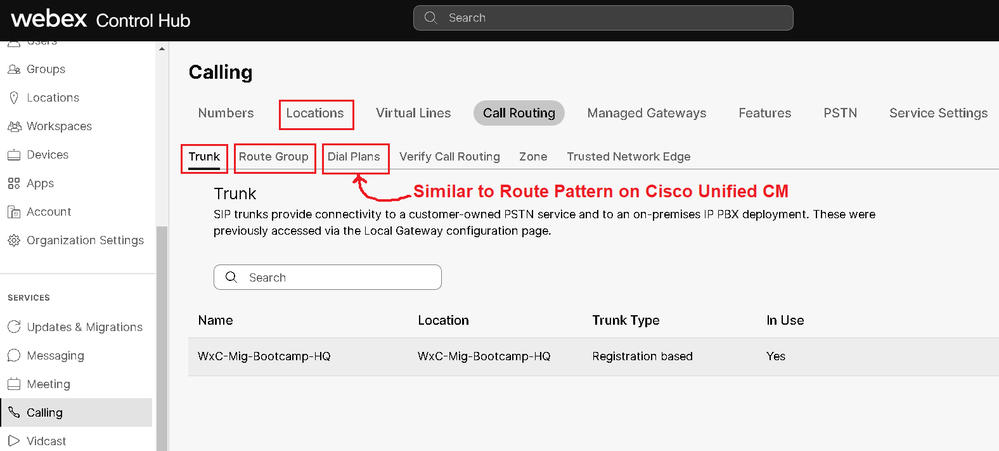Focus the top Control Hub search field
The image size is (999, 451).
pos(603,18)
